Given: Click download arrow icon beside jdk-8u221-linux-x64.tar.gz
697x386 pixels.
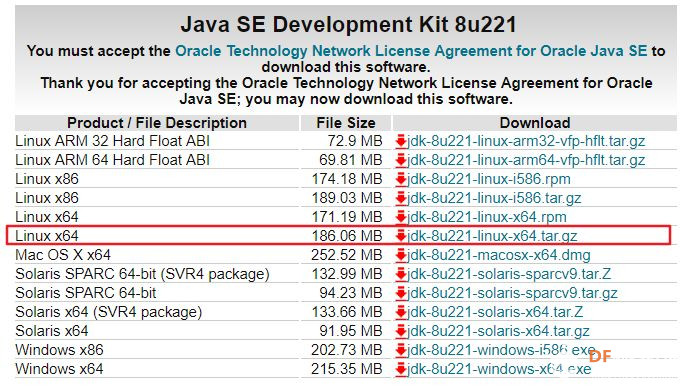Looking at the screenshot, I should 401,236.
